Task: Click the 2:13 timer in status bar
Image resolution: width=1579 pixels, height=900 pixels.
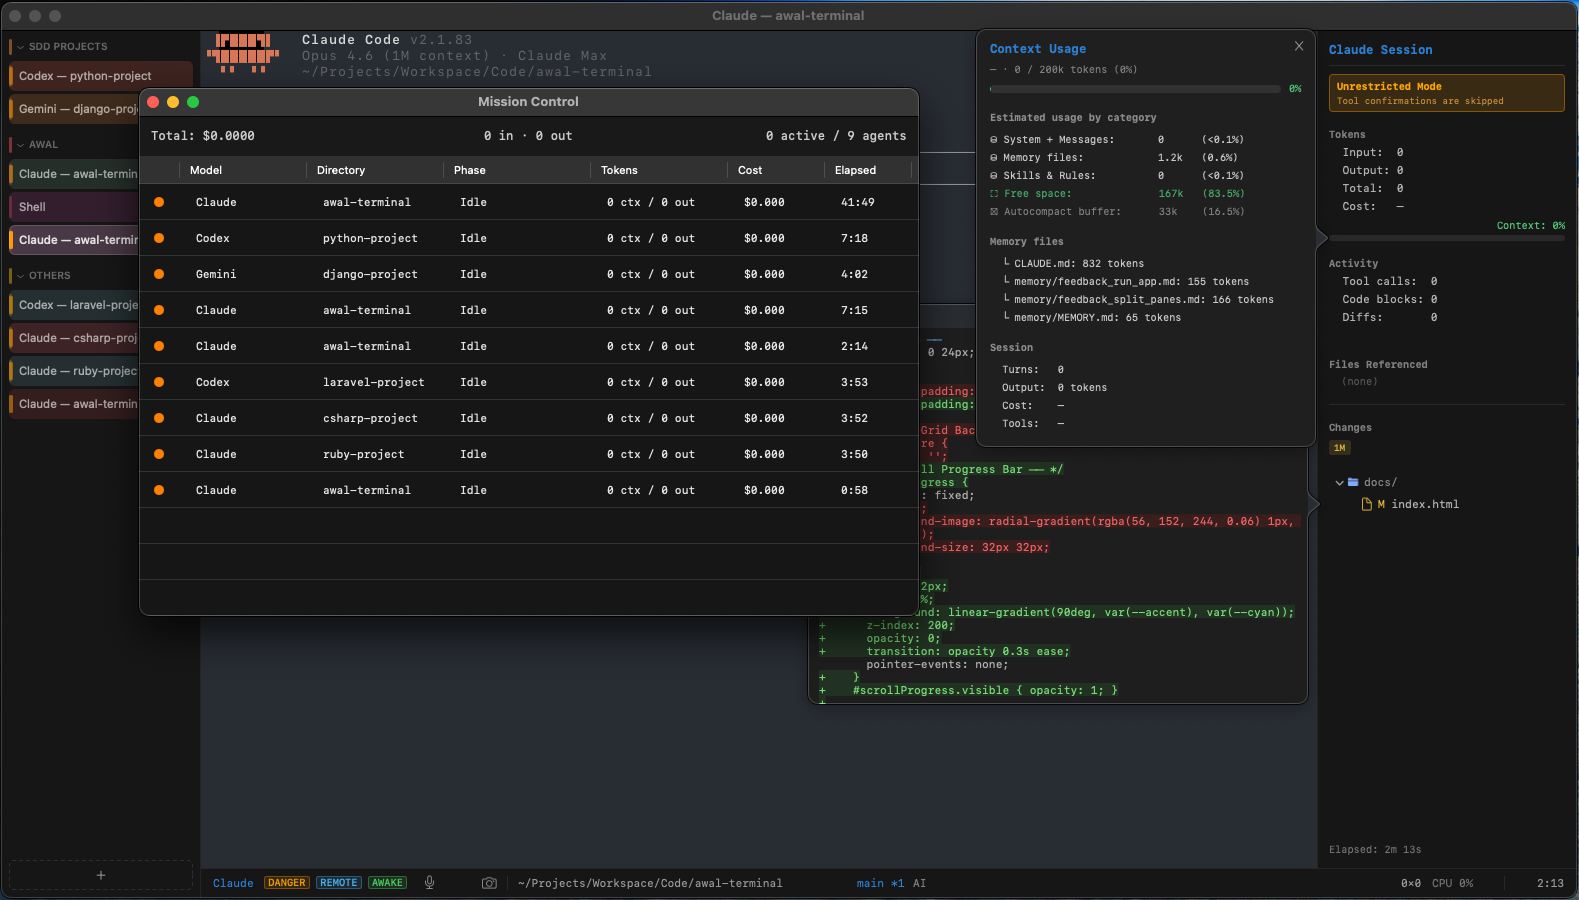Action: tap(1550, 883)
